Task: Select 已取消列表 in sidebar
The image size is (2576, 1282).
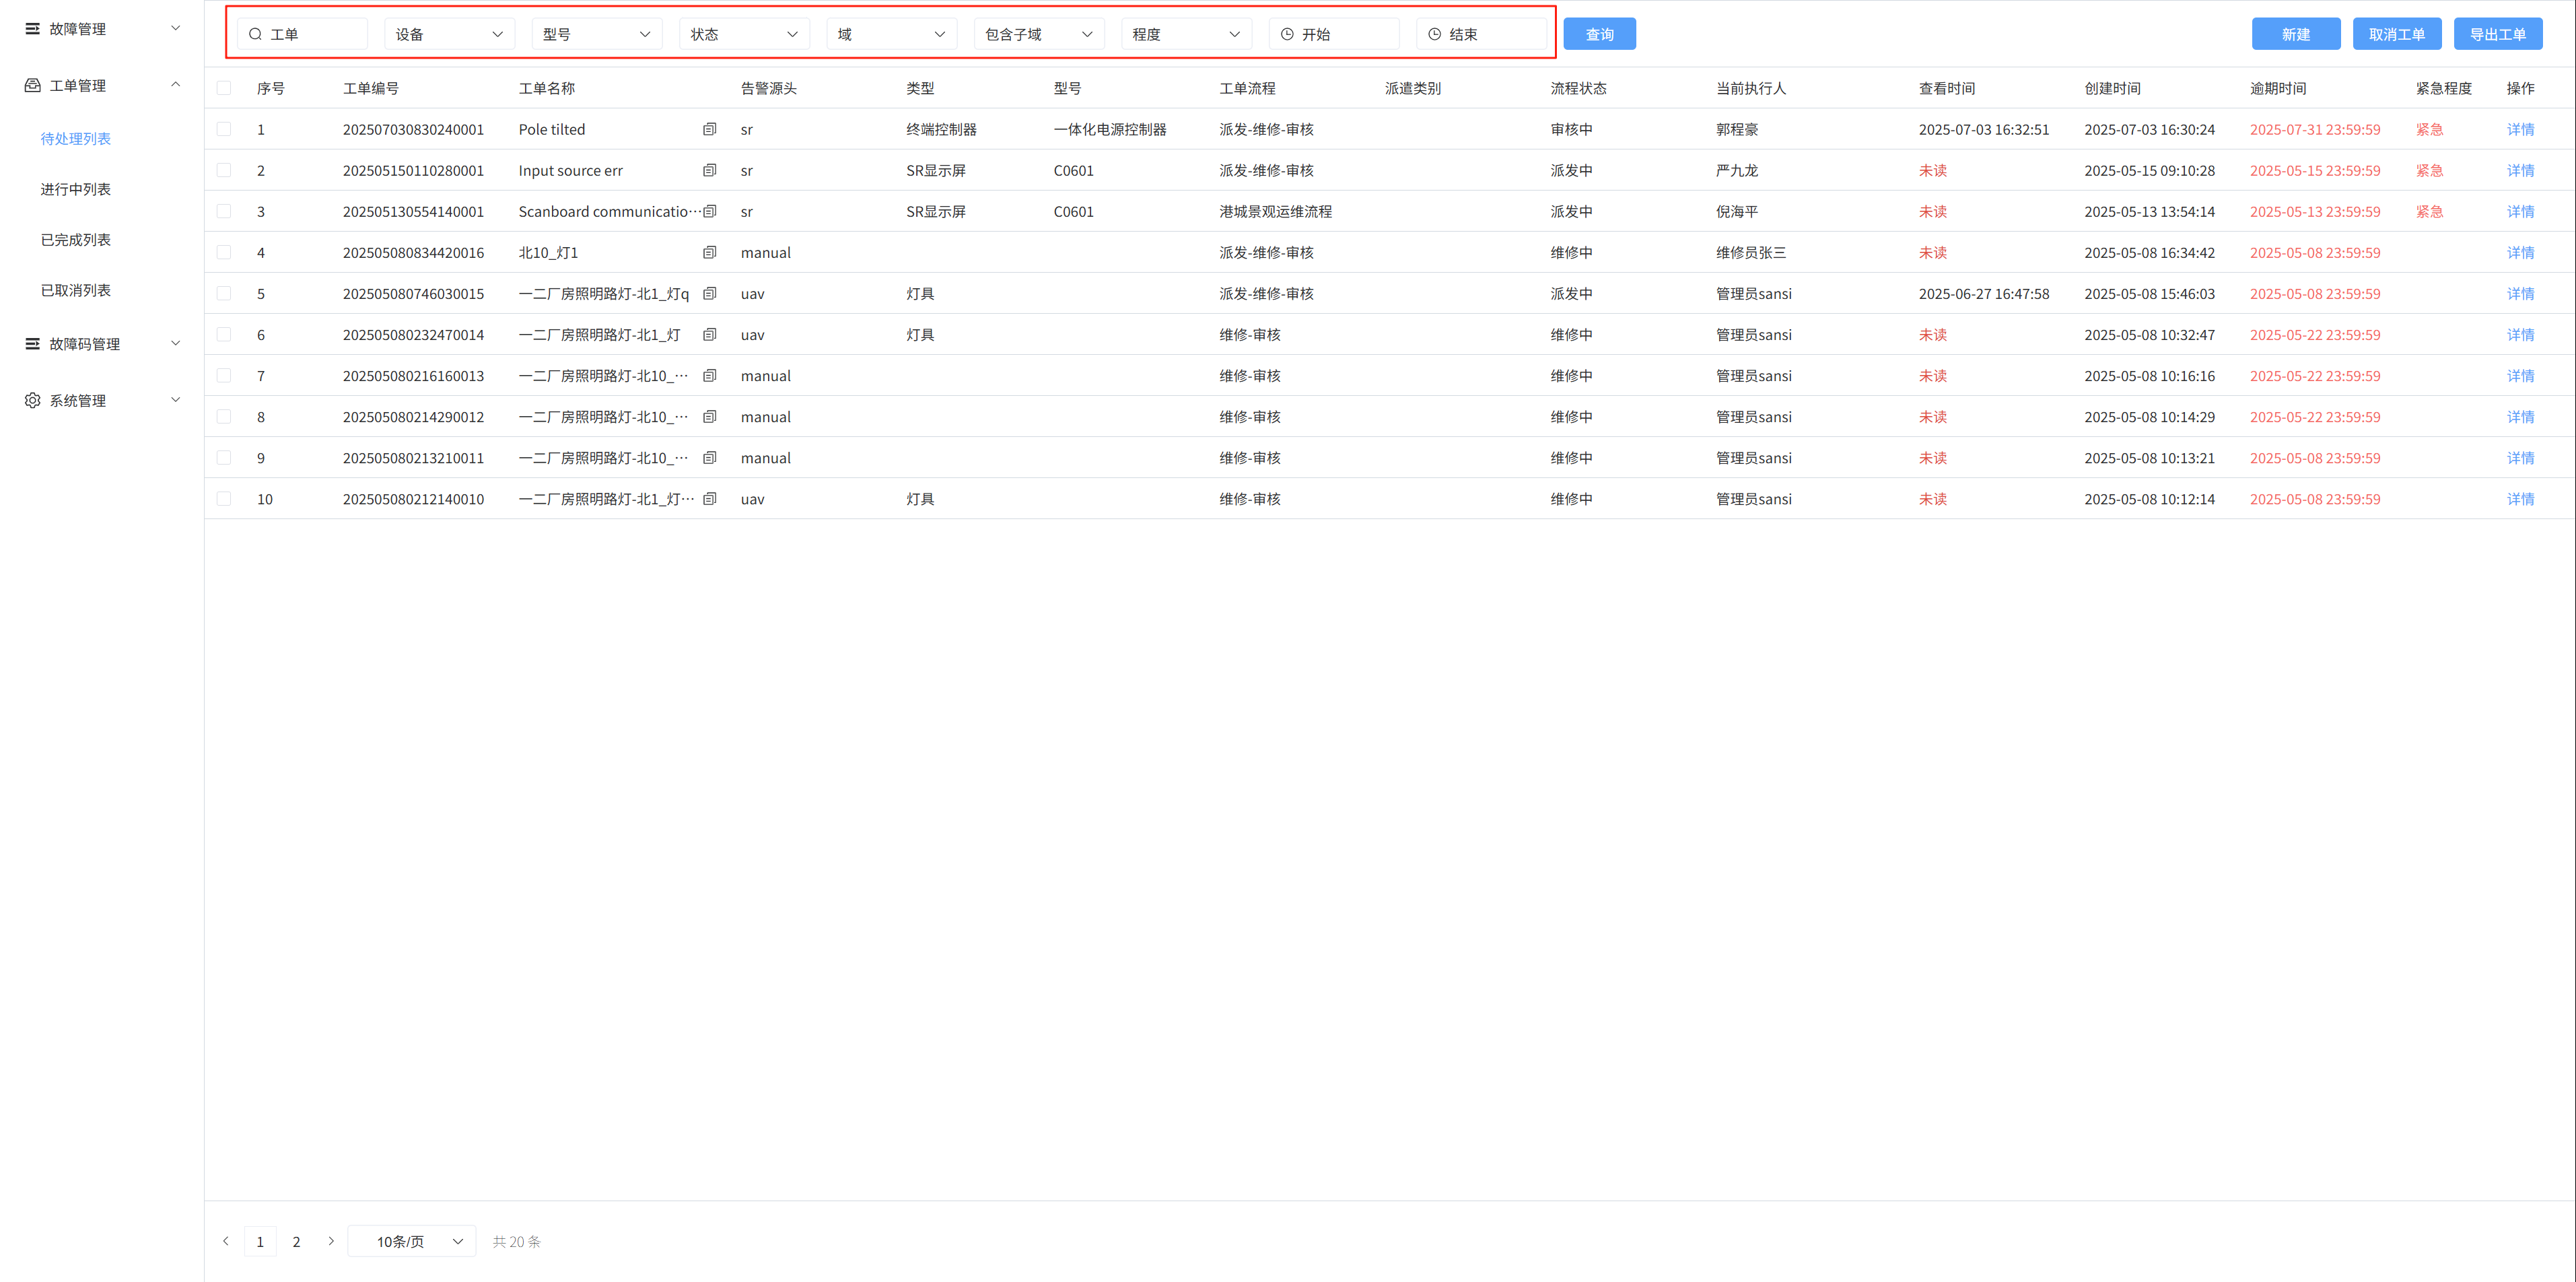Action: pos(76,290)
